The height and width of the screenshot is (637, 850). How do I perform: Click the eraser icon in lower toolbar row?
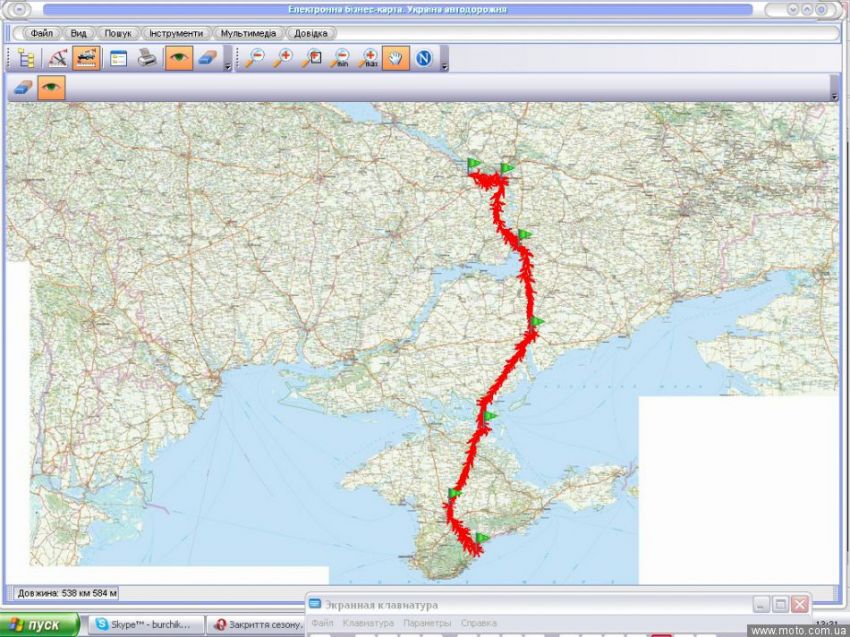coord(23,88)
